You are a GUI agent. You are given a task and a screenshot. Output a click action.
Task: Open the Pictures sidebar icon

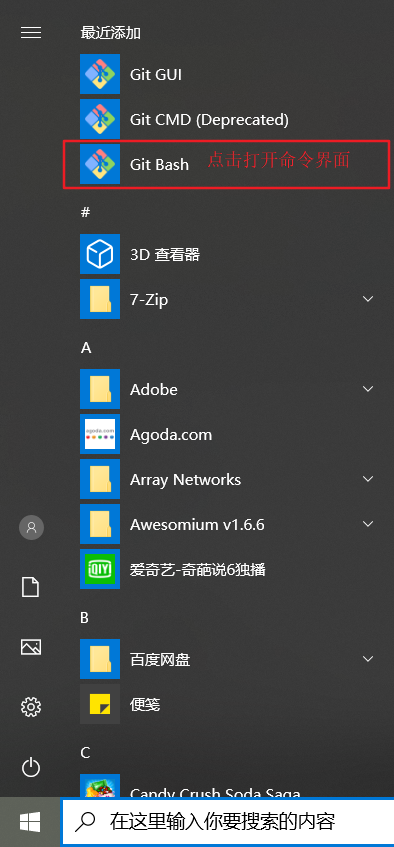click(x=31, y=647)
